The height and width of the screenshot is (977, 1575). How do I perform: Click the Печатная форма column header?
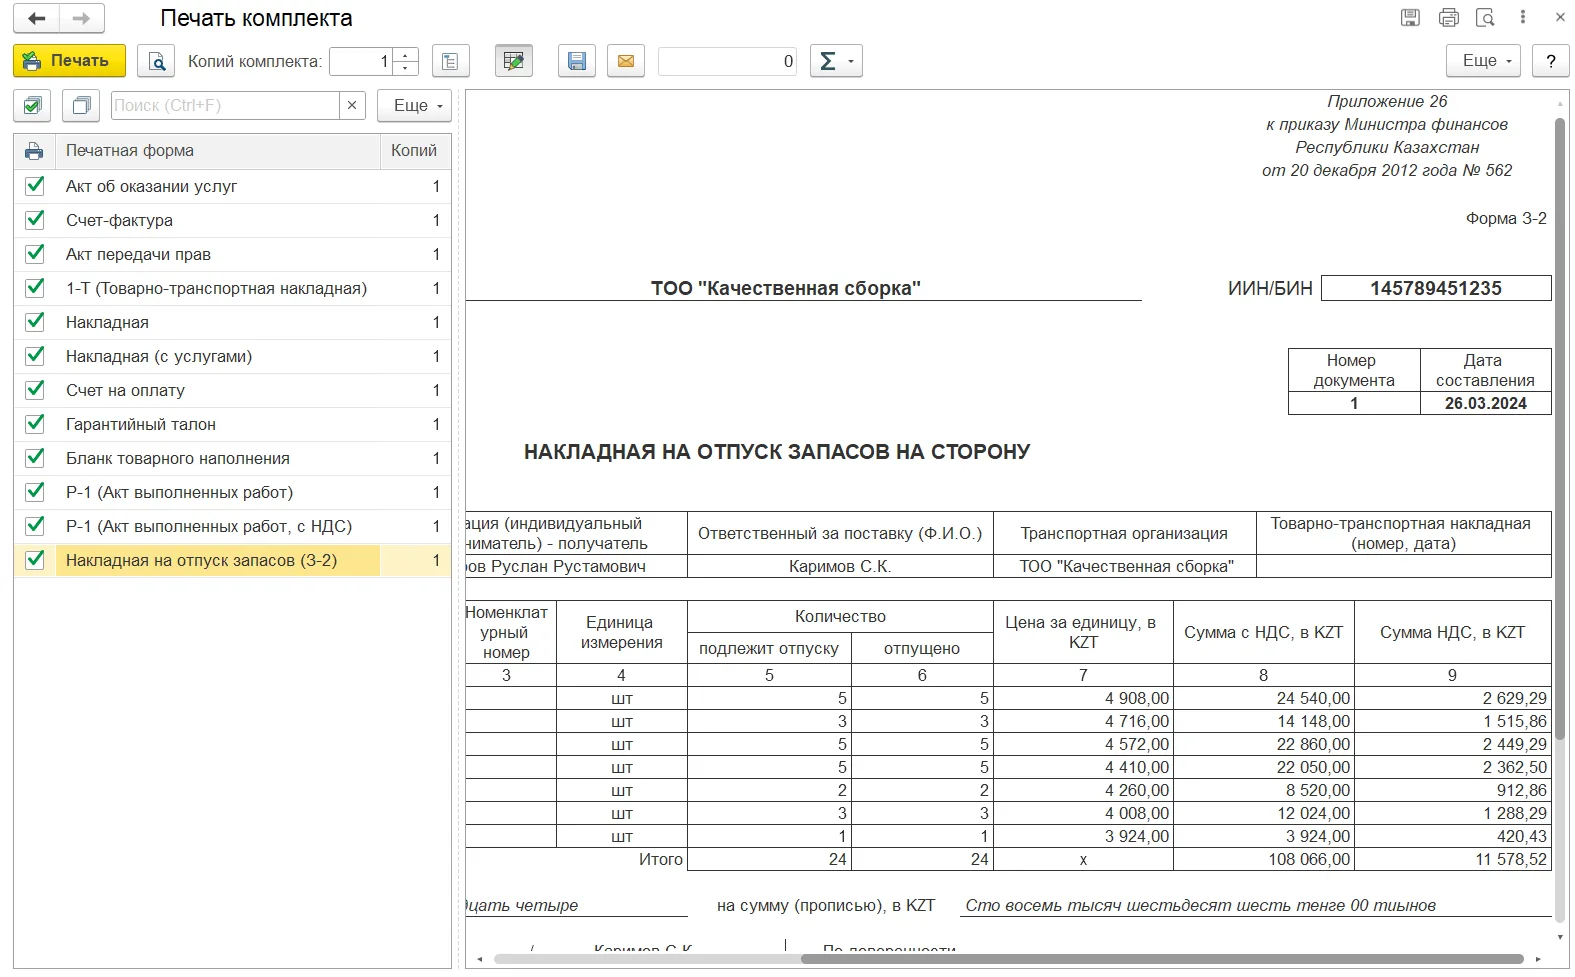tap(217, 151)
